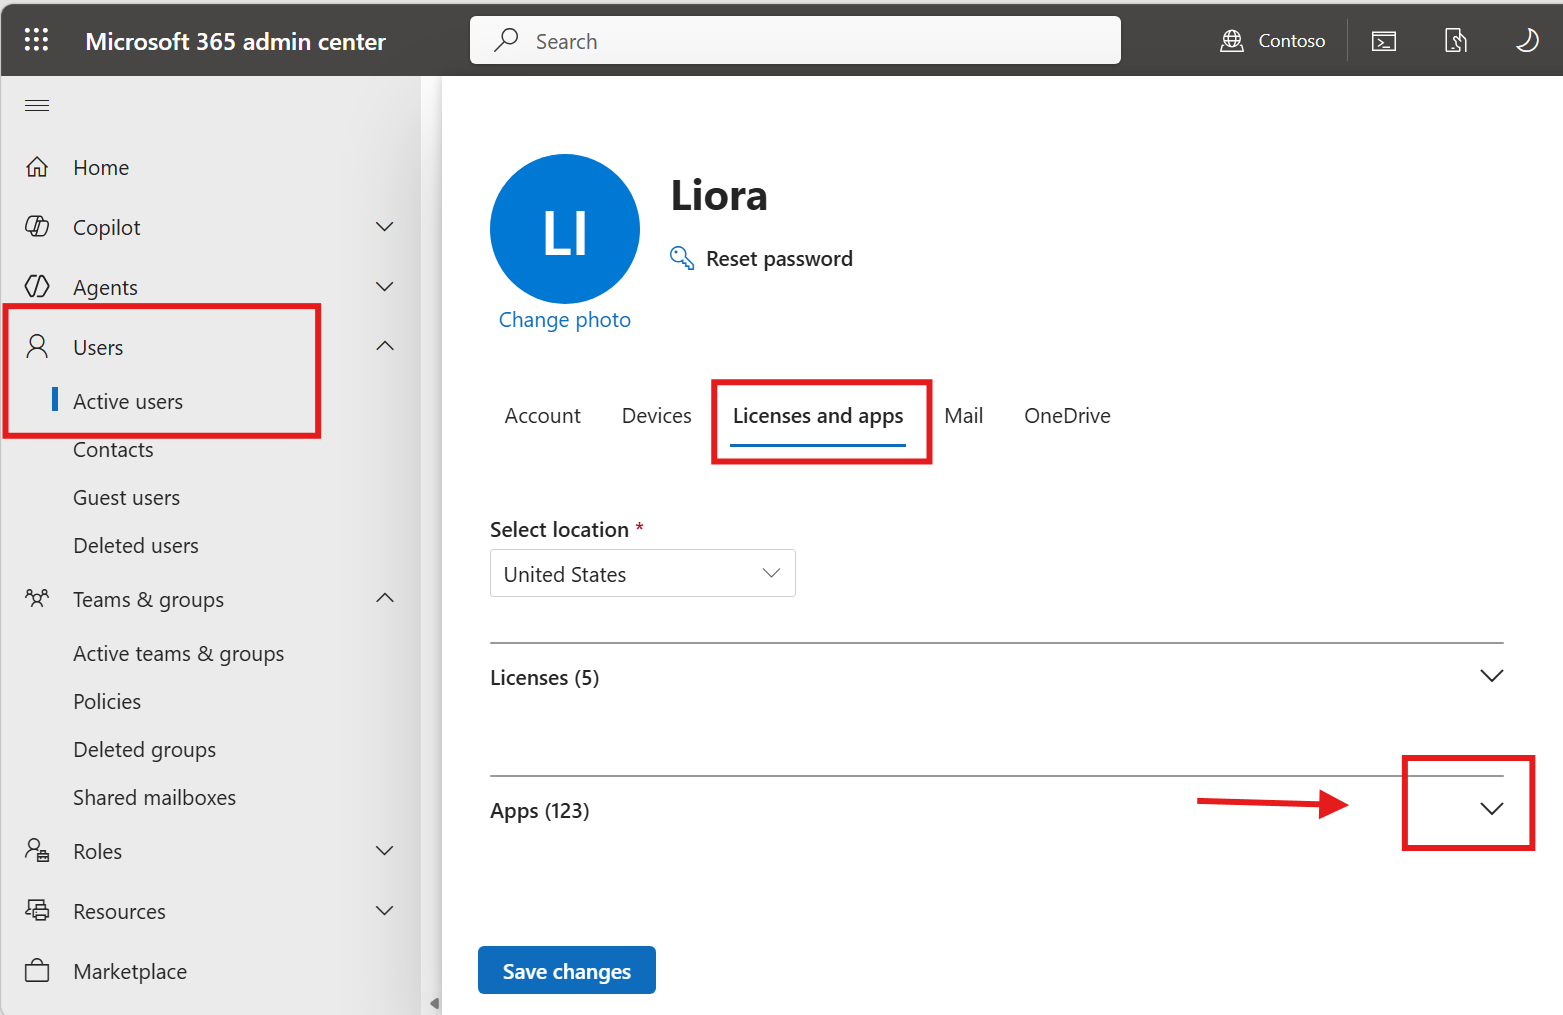Click the search magnifier icon
Viewport: 1563px width, 1015px height.
coord(506,40)
